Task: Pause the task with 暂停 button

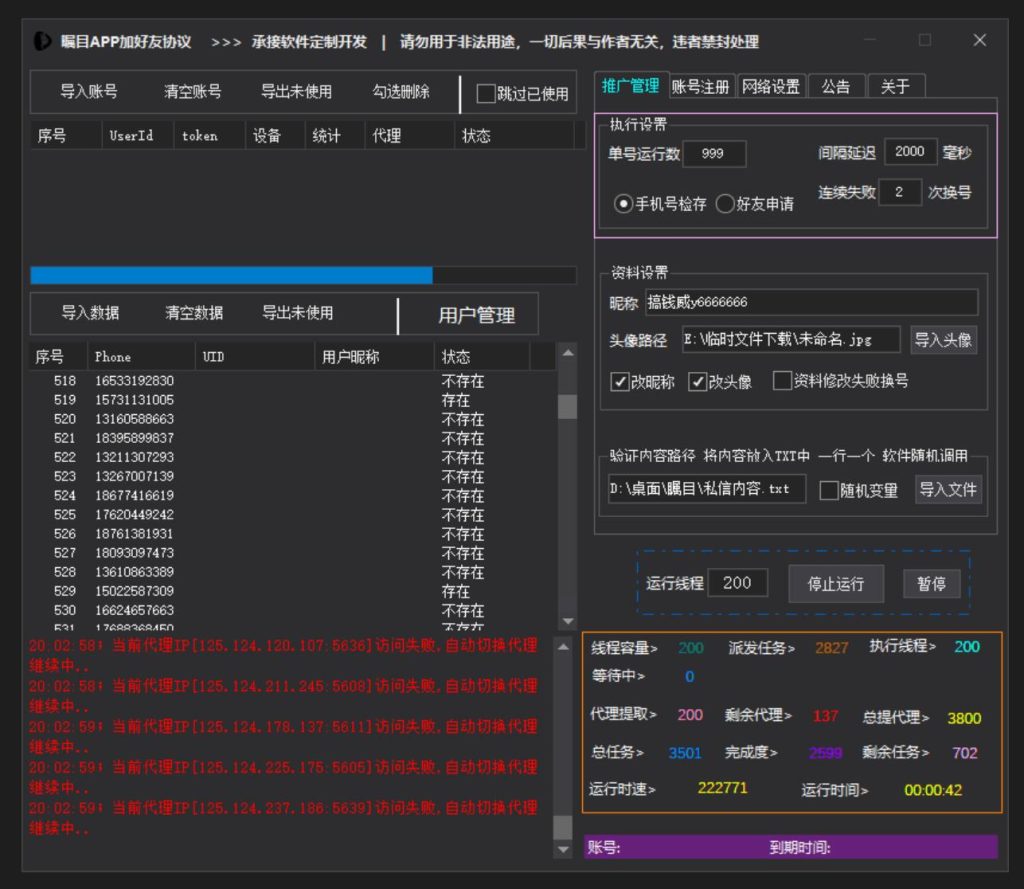Action: click(x=931, y=584)
